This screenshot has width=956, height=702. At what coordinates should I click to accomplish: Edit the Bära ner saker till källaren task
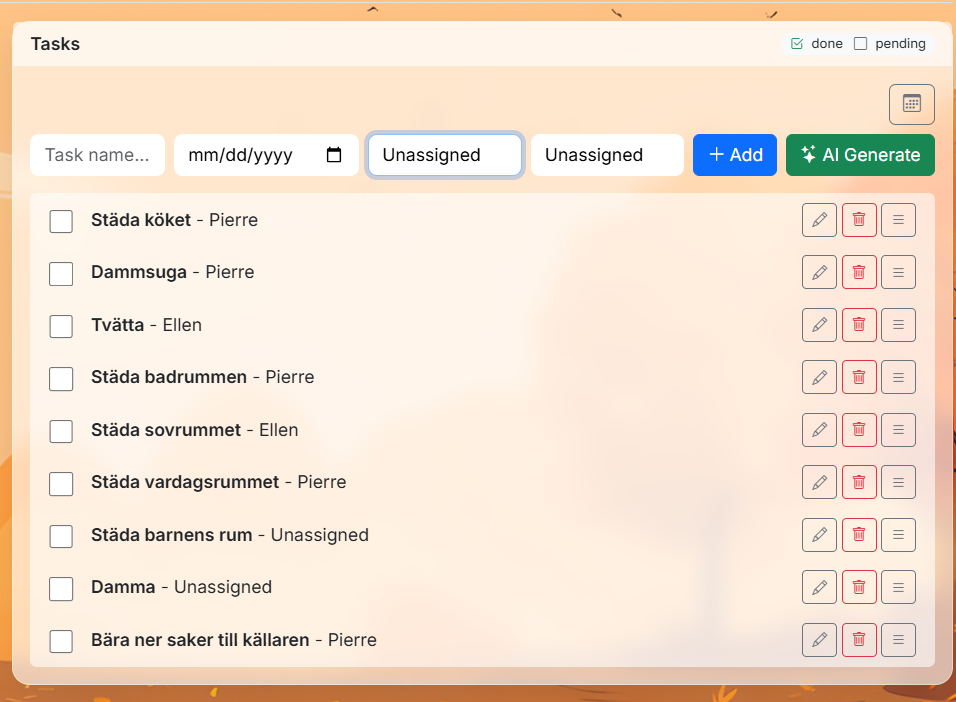(819, 640)
